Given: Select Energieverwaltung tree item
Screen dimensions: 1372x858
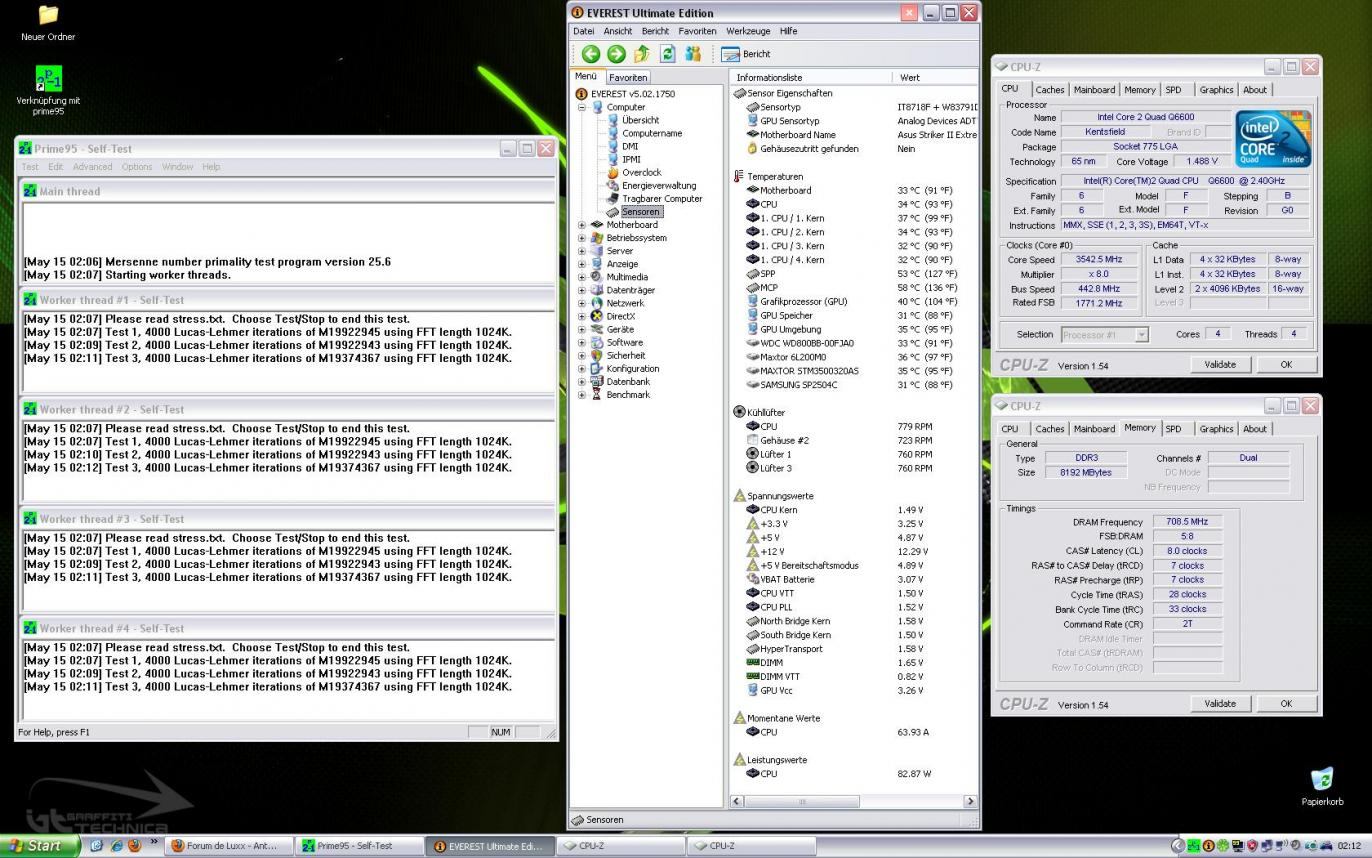Looking at the screenshot, I should [659, 185].
